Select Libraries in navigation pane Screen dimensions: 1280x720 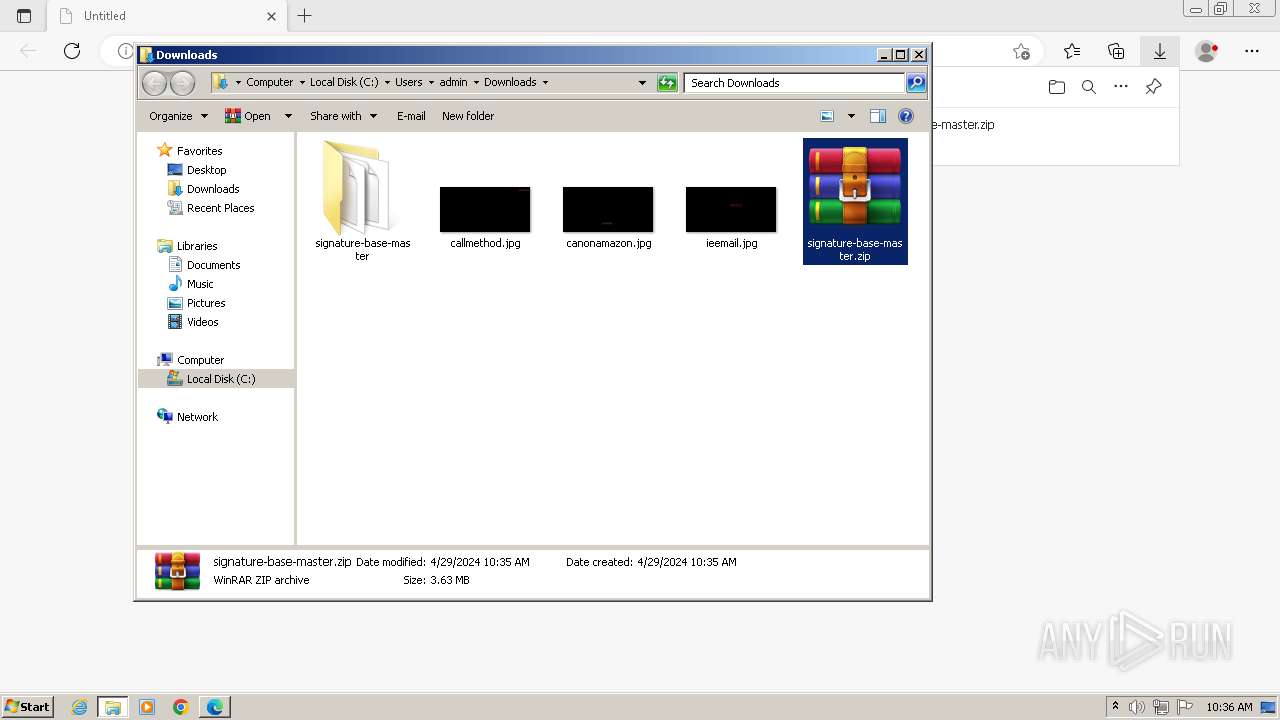[197, 246]
